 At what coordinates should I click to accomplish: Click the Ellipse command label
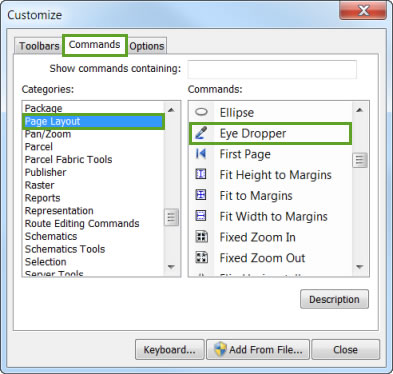237,112
